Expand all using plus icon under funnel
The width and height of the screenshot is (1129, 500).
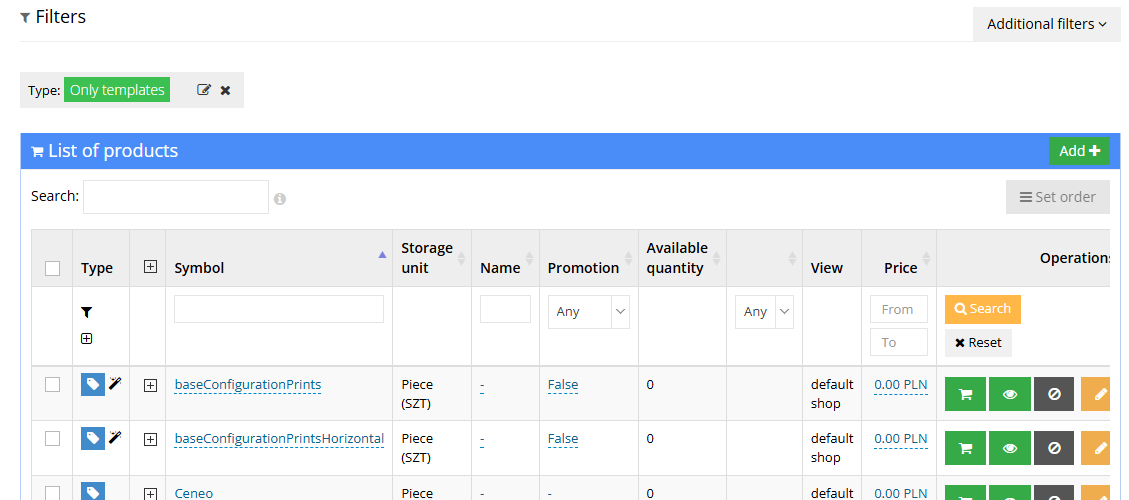point(86,339)
